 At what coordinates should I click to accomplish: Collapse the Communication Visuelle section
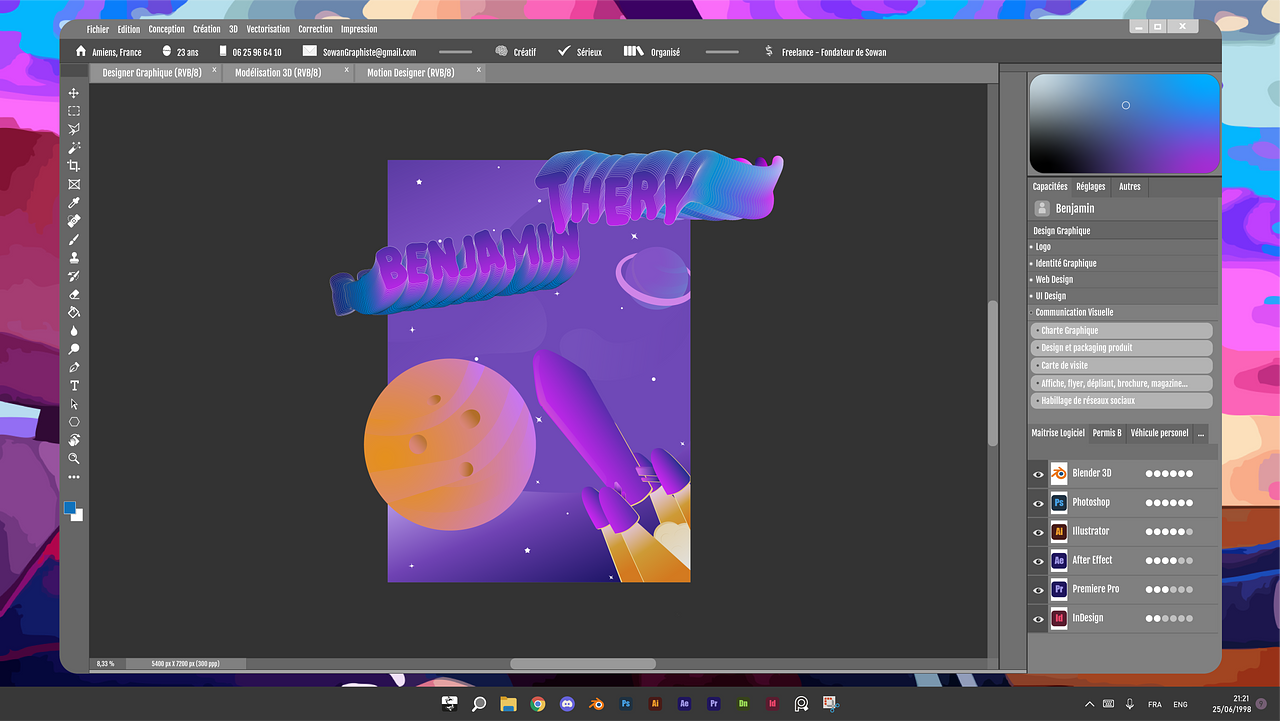click(1124, 312)
